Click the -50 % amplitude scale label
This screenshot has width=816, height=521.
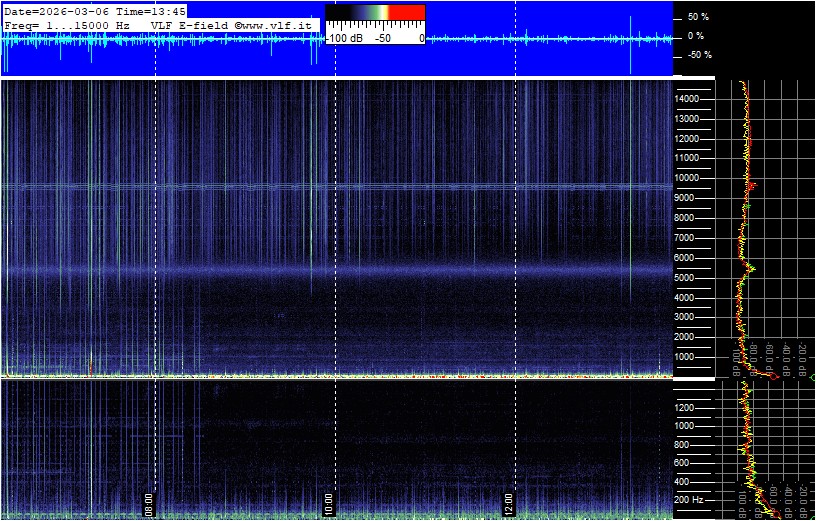(697, 55)
